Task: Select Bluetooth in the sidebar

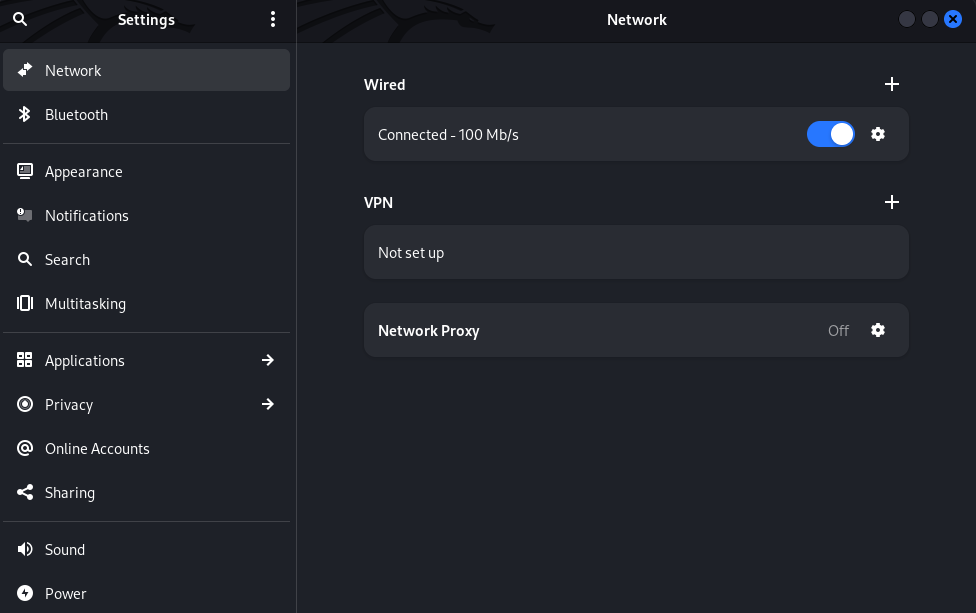Action: [x=146, y=115]
